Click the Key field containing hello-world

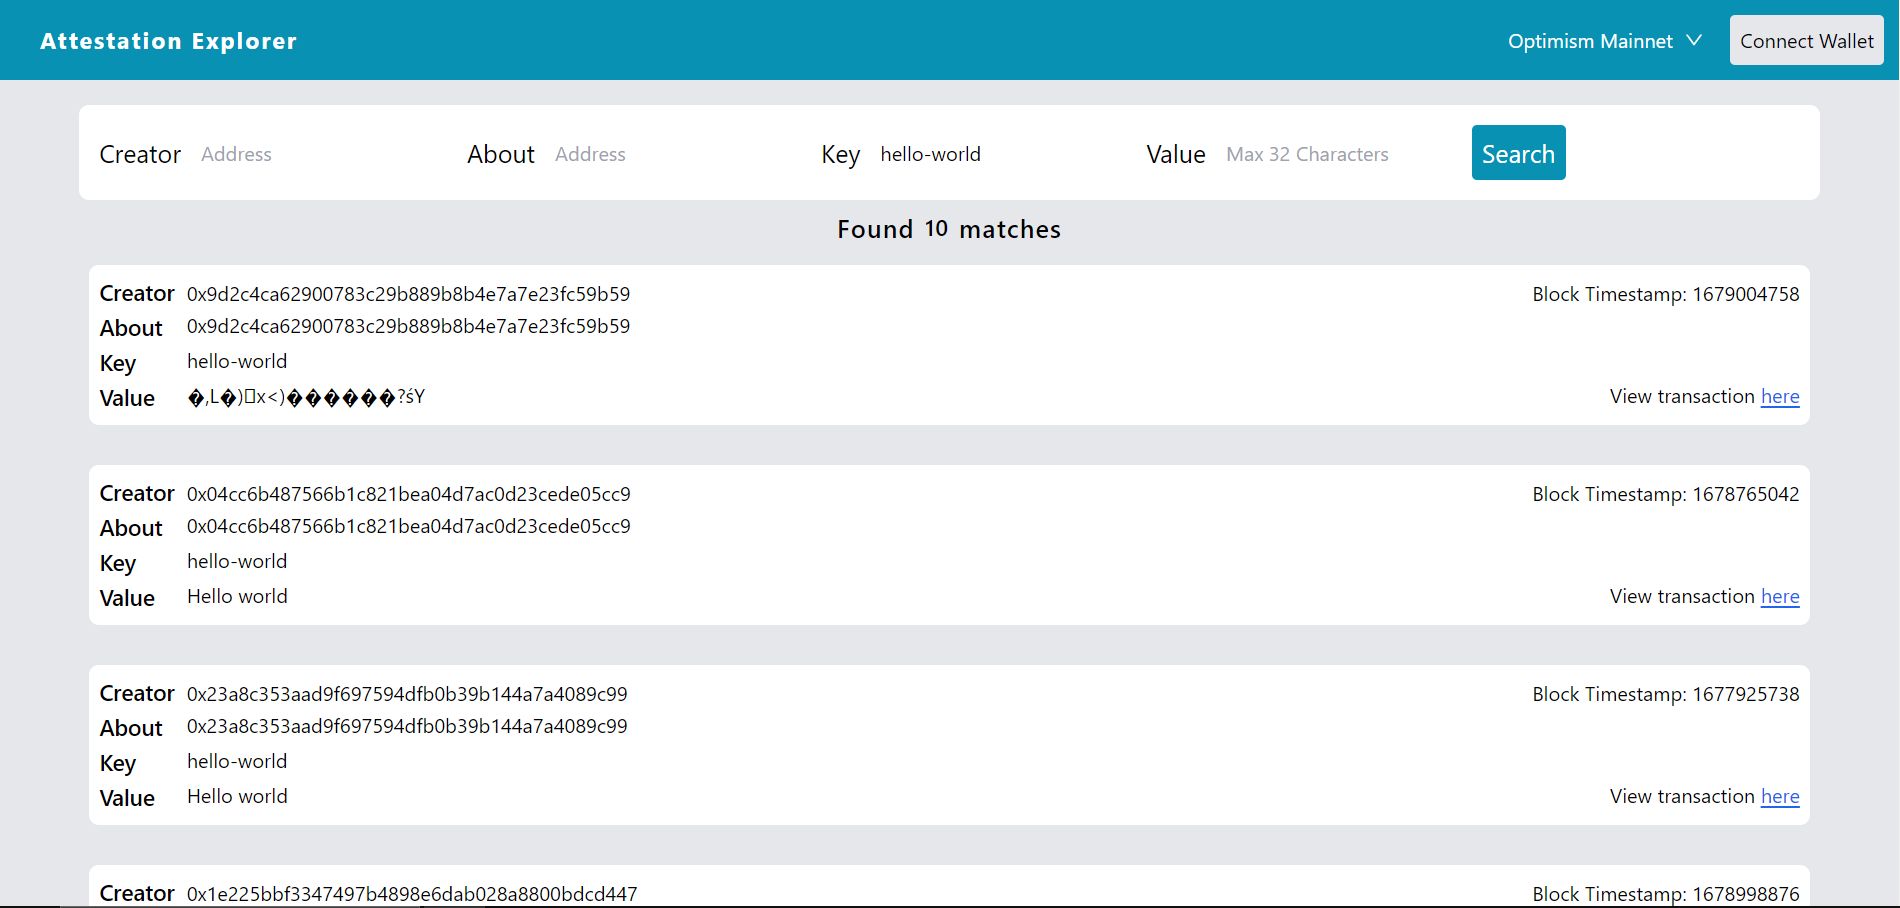point(999,154)
